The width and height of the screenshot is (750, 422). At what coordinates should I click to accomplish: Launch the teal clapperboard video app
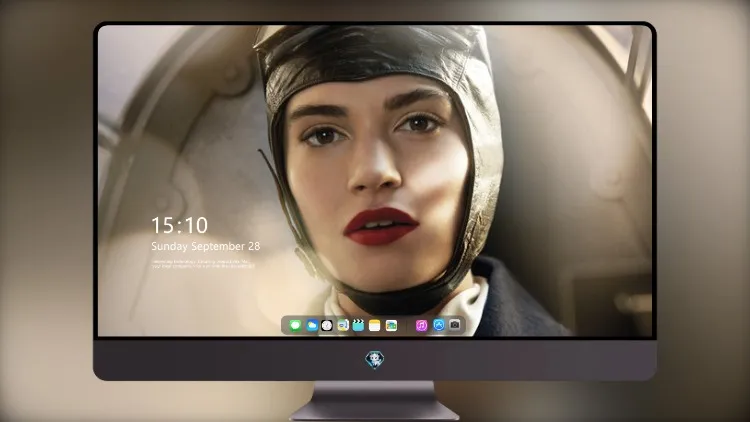click(x=358, y=325)
